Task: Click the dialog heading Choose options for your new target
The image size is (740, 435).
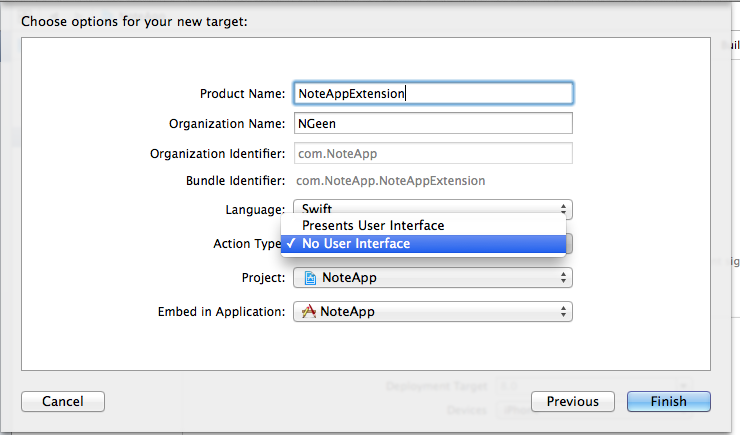Action: point(135,22)
